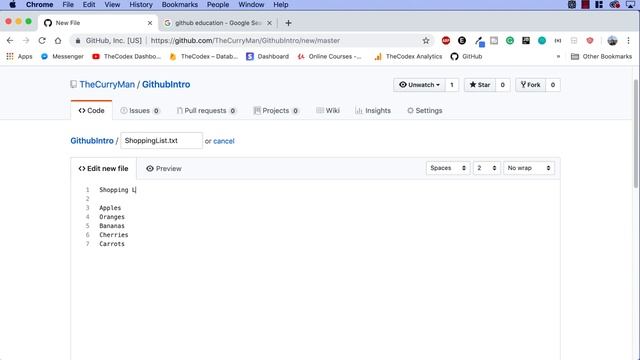Image resolution: width=640 pixels, height=360 pixels.
Task: Reload the current page
Action: point(42,40)
